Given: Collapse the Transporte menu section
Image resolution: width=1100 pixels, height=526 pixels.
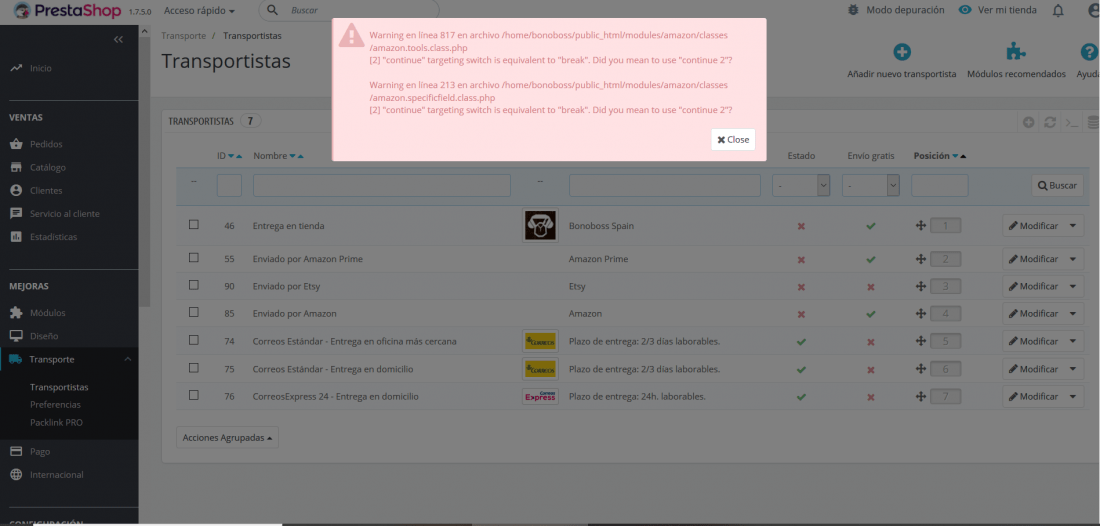Looking at the screenshot, I should 127,359.
